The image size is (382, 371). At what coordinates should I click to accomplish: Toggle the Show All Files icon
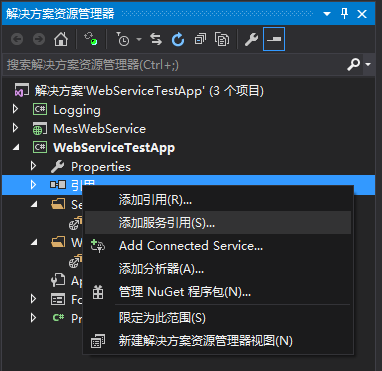222,40
